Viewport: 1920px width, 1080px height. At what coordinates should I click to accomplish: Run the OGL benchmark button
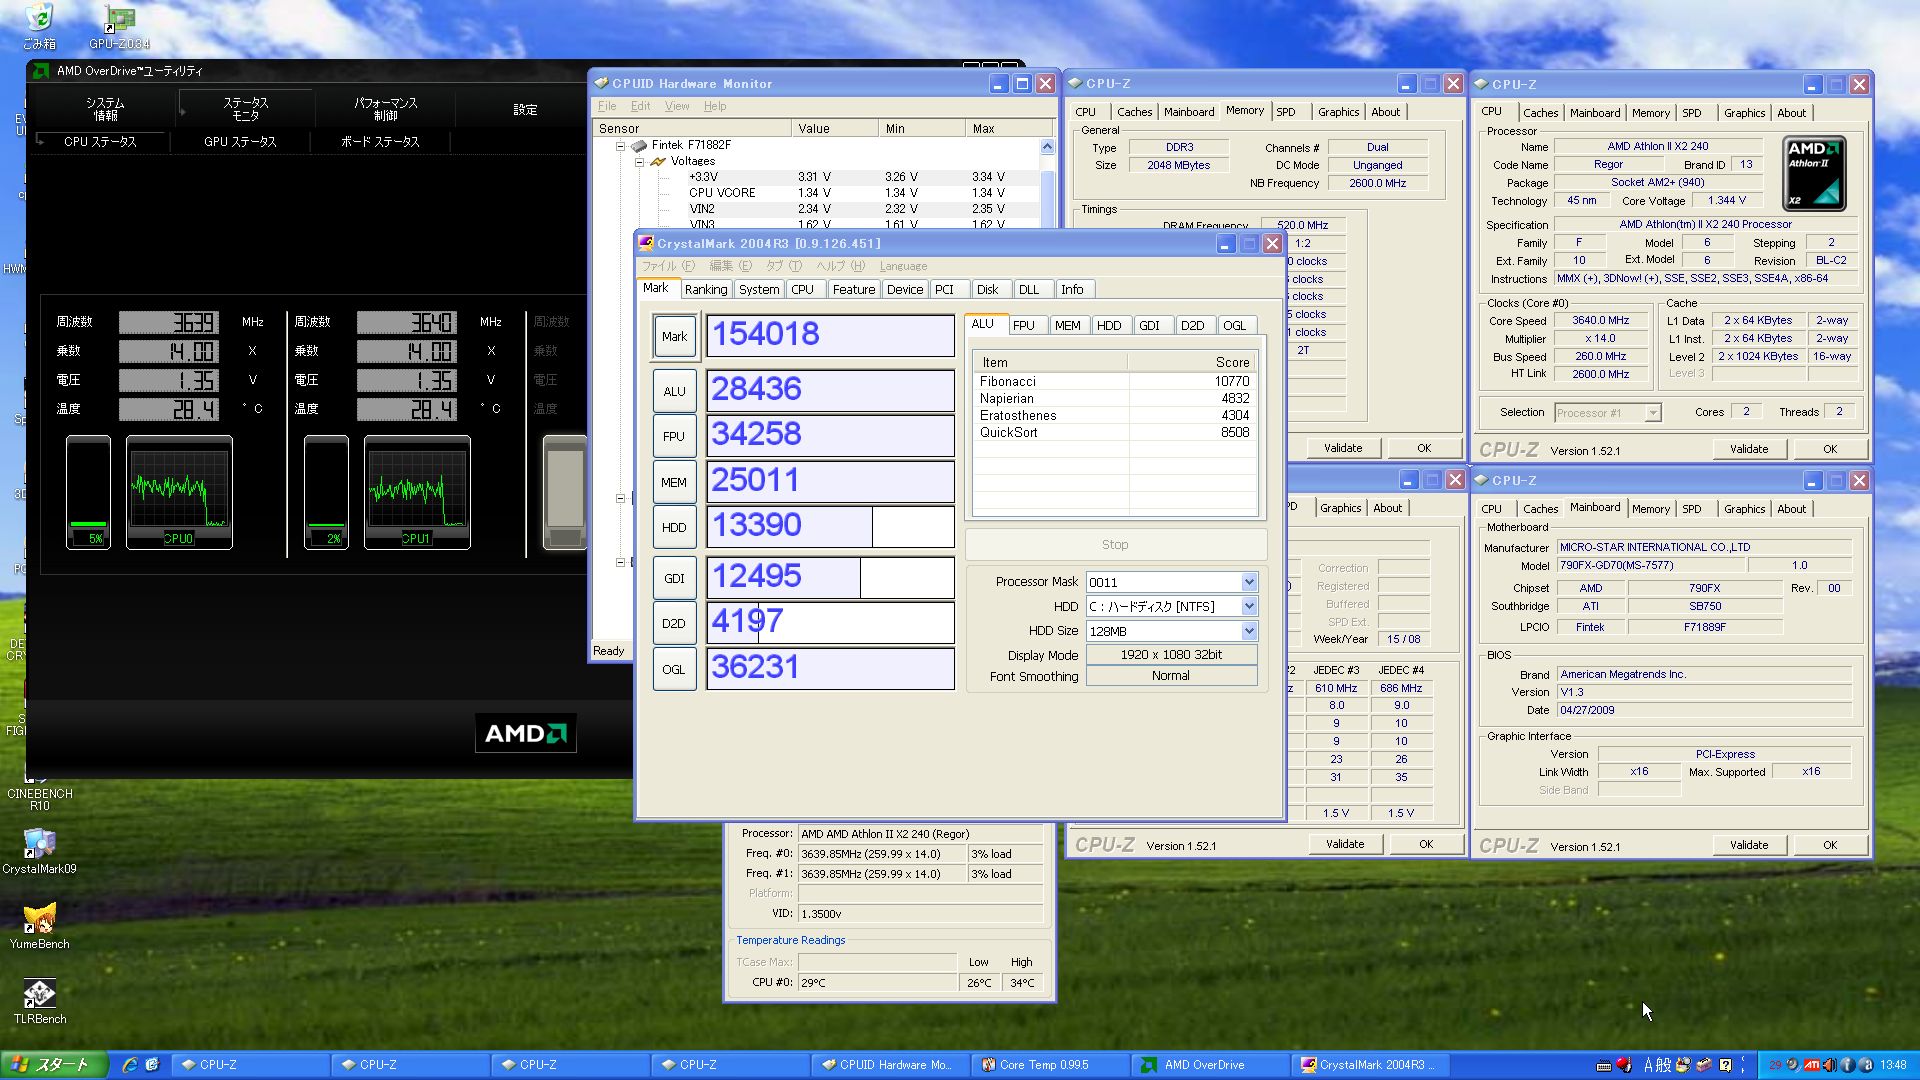click(674, 669)
